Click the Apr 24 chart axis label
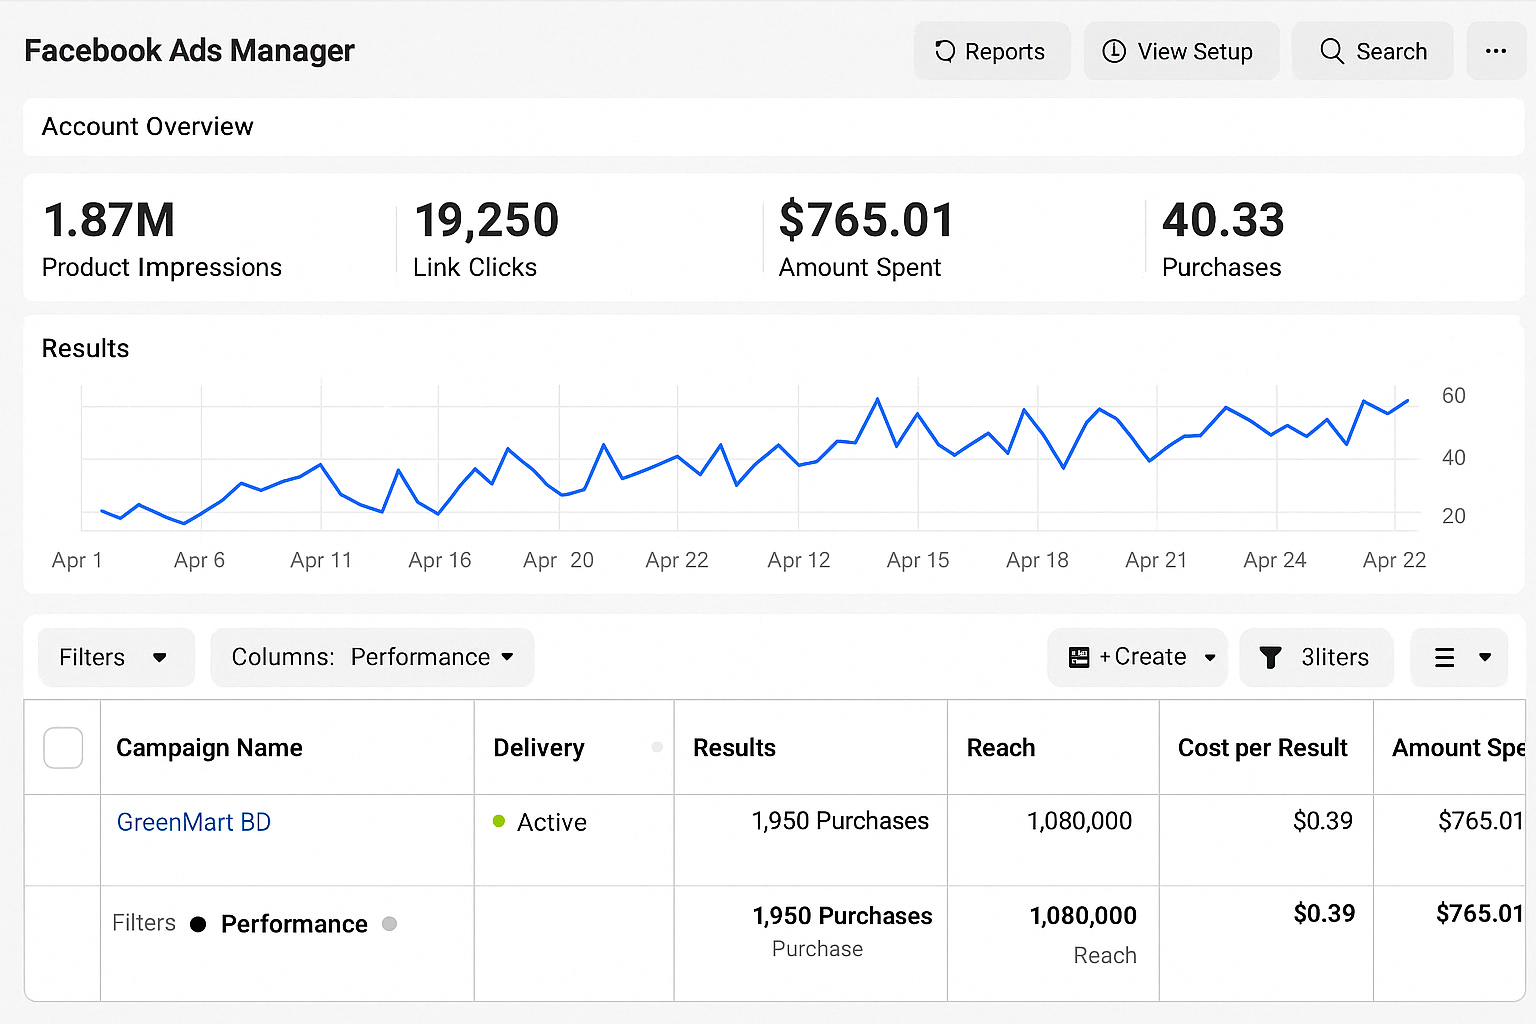1536x1024 pixels. [x=1275, y=560]
